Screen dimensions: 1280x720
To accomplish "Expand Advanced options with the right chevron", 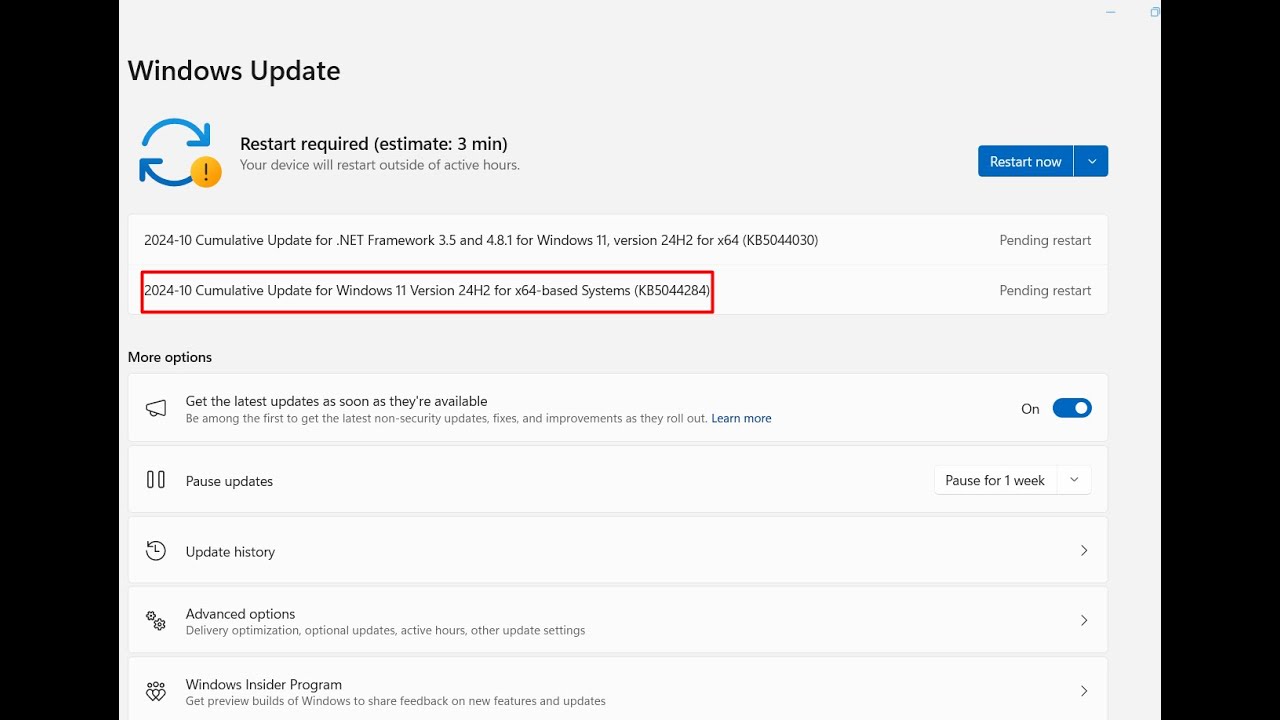I will pyautogui.click(x=1084, y=621).
